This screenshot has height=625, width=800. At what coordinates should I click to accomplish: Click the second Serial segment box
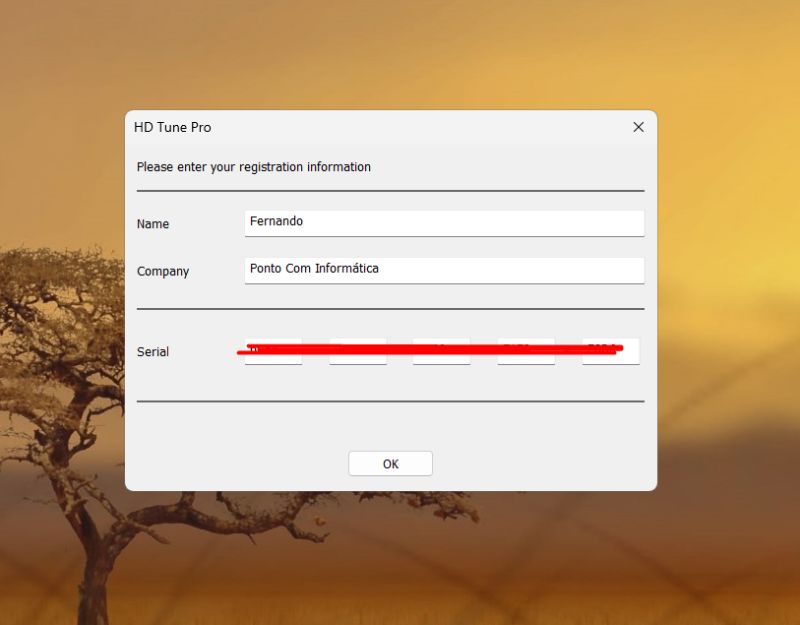[358, 351]
